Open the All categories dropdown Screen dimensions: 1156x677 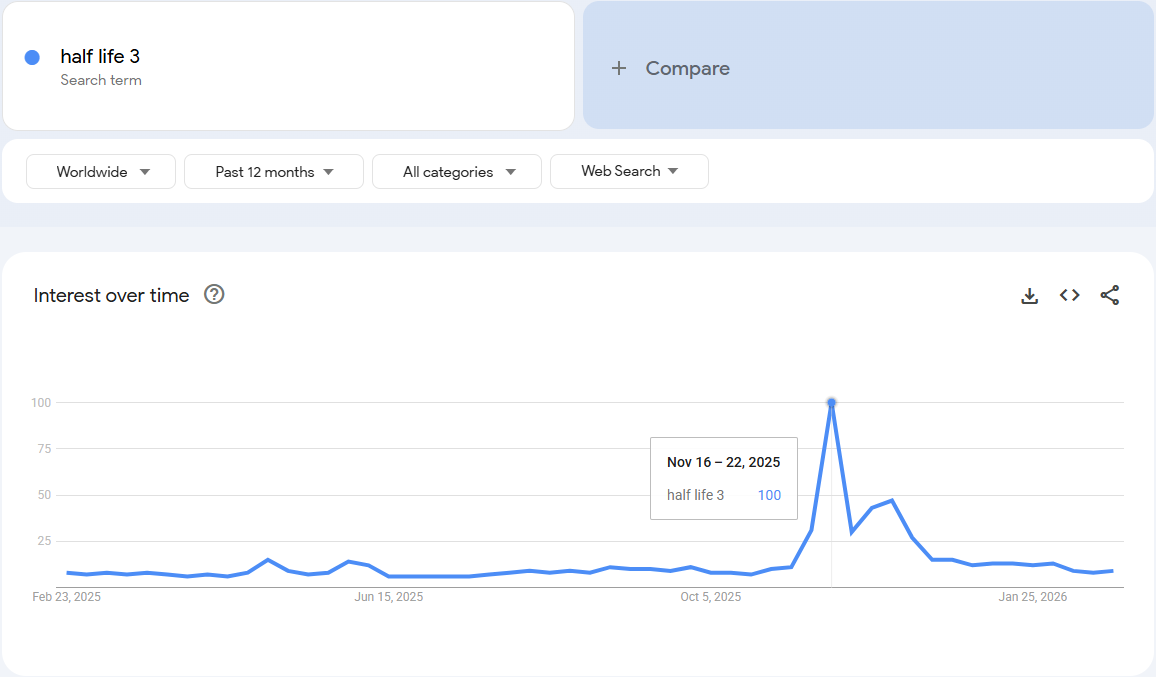coord(457,172)
